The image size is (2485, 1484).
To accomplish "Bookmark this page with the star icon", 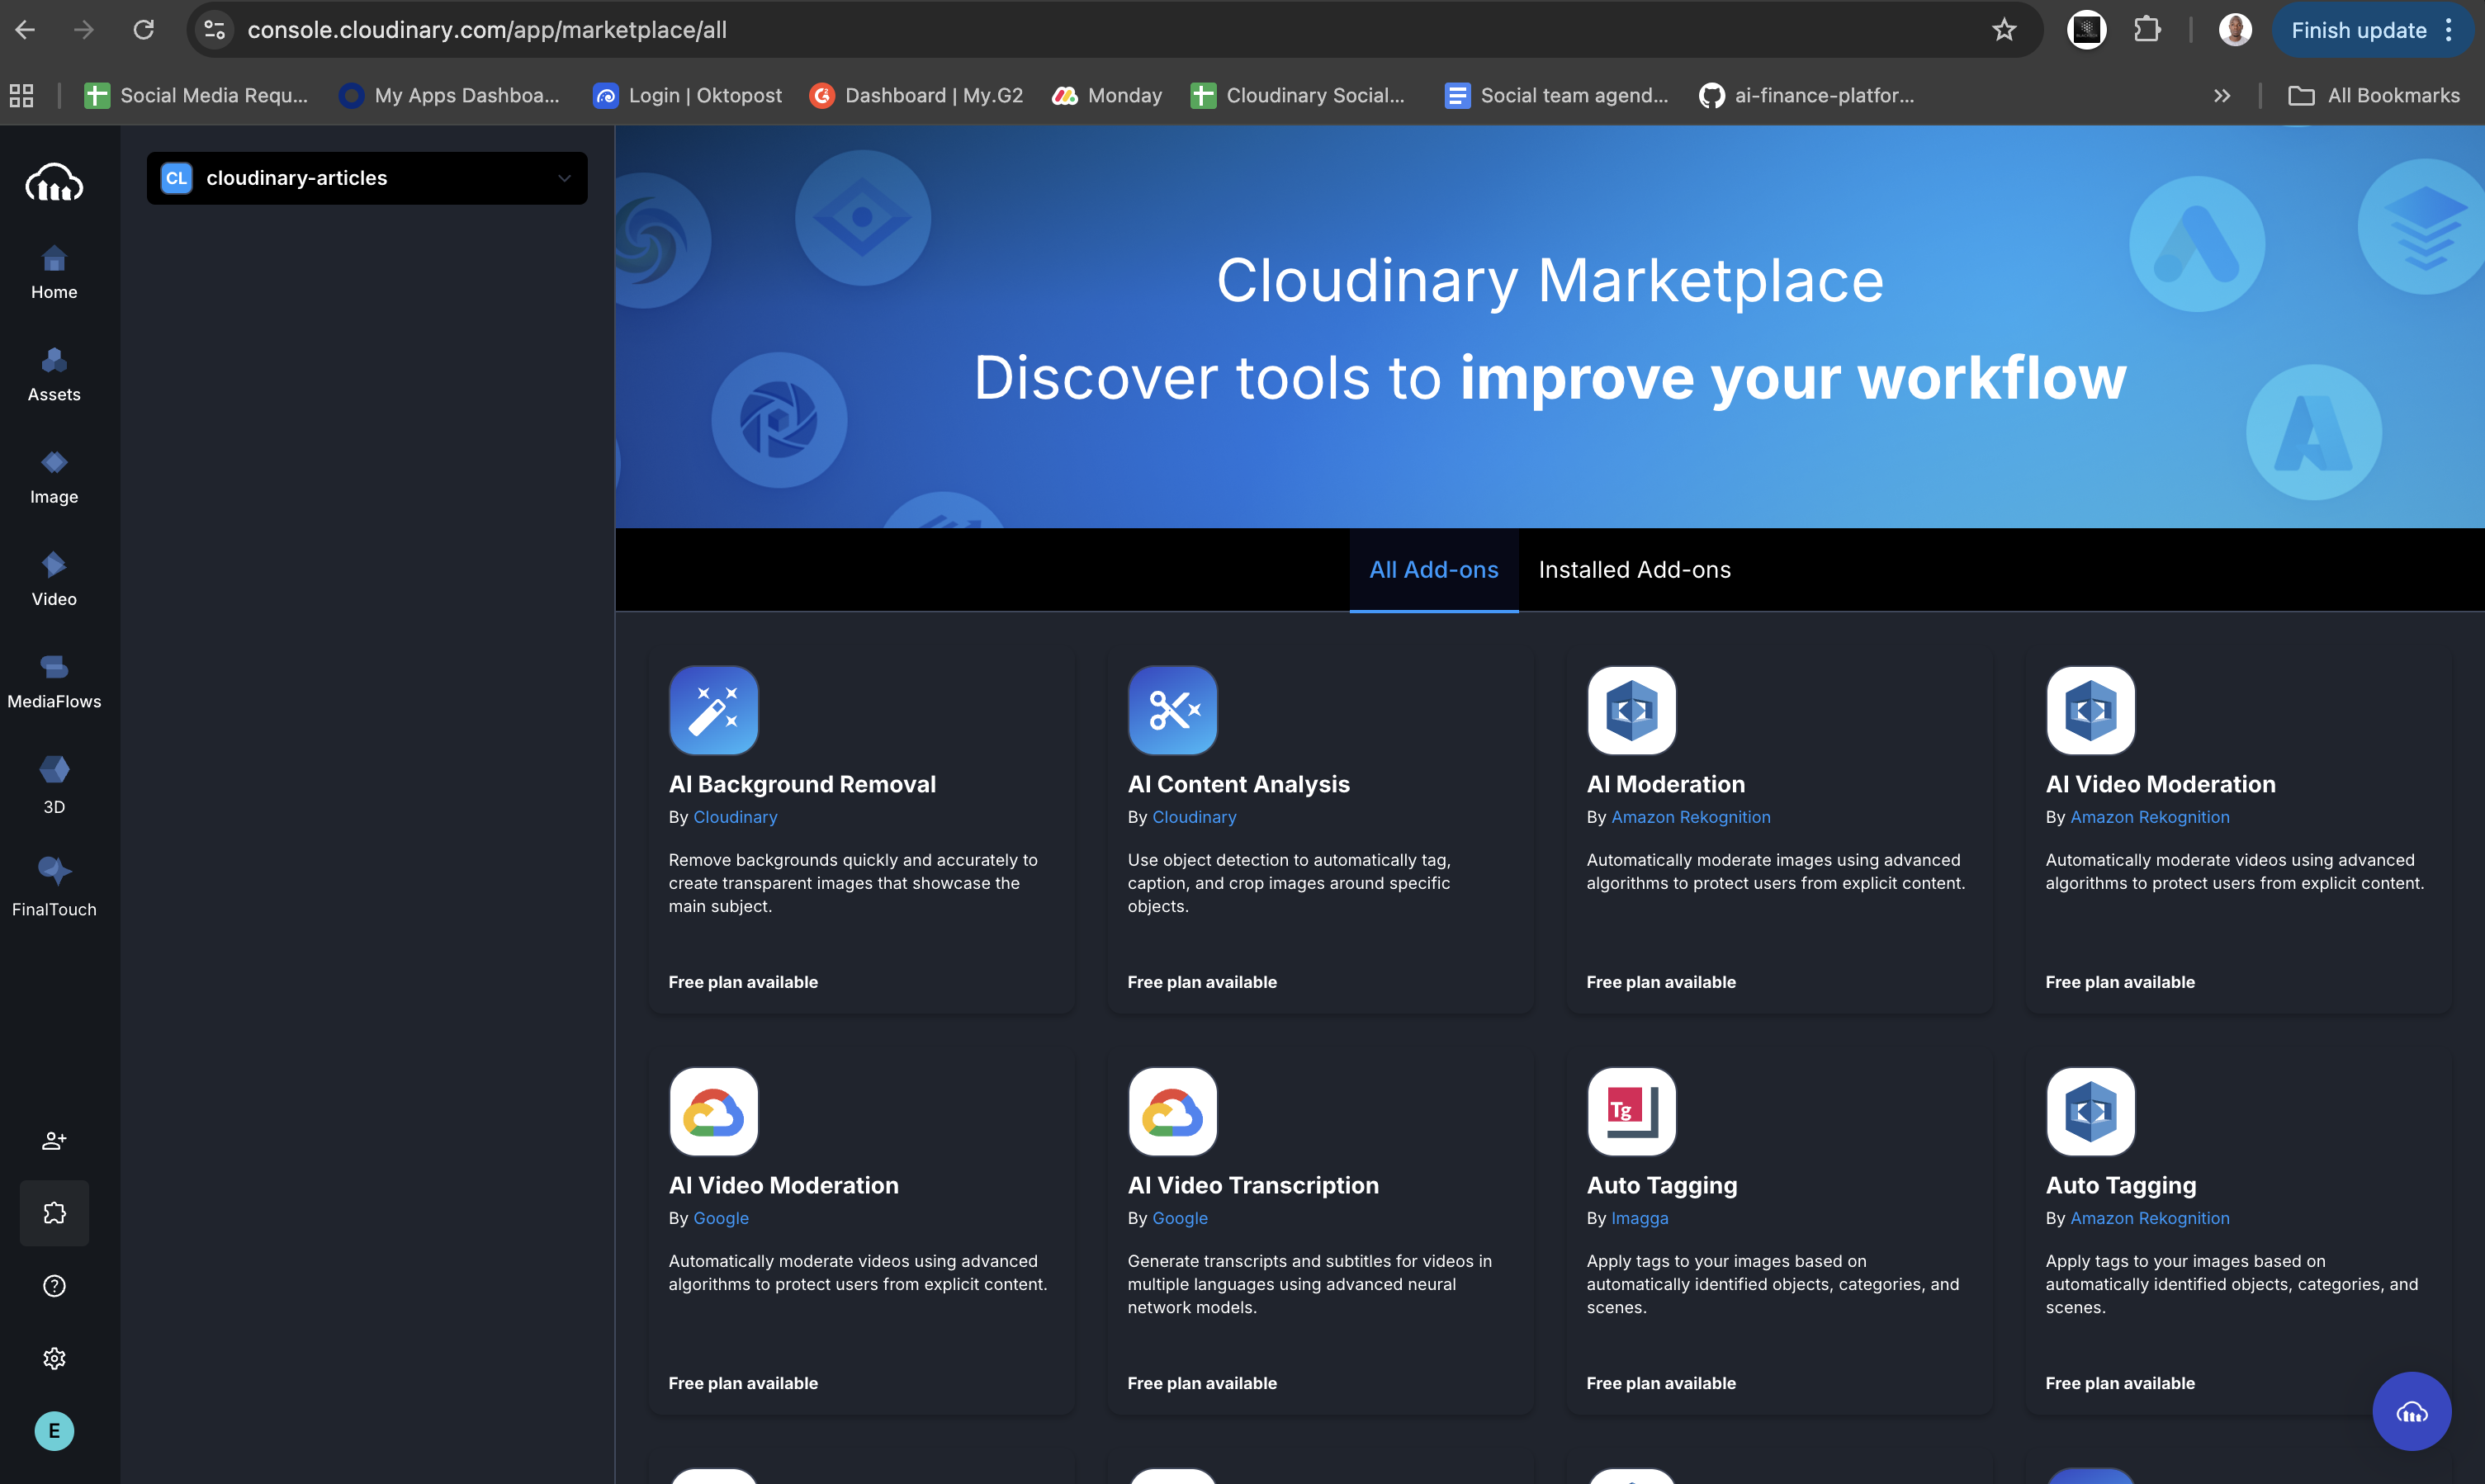I will (2004, 29).
